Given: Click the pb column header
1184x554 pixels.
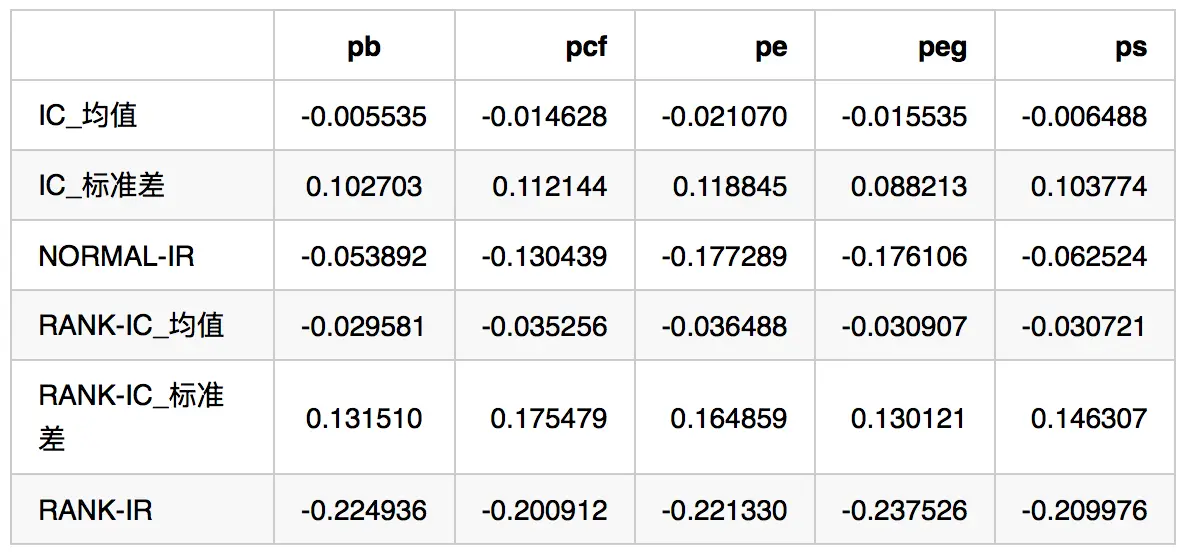Looking at the screenshot, I should pos(364,47).
